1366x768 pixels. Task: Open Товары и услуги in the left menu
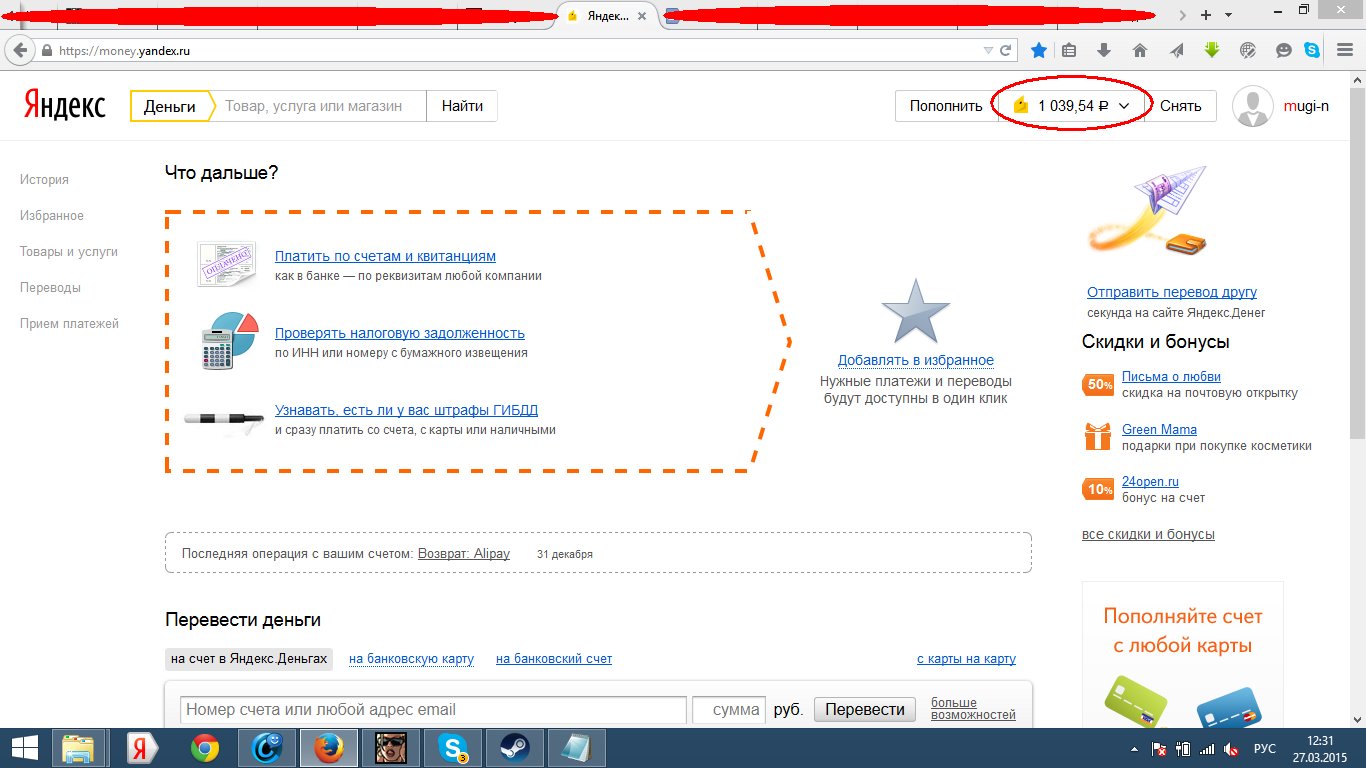pyautogui.click(x=69, y=252)
